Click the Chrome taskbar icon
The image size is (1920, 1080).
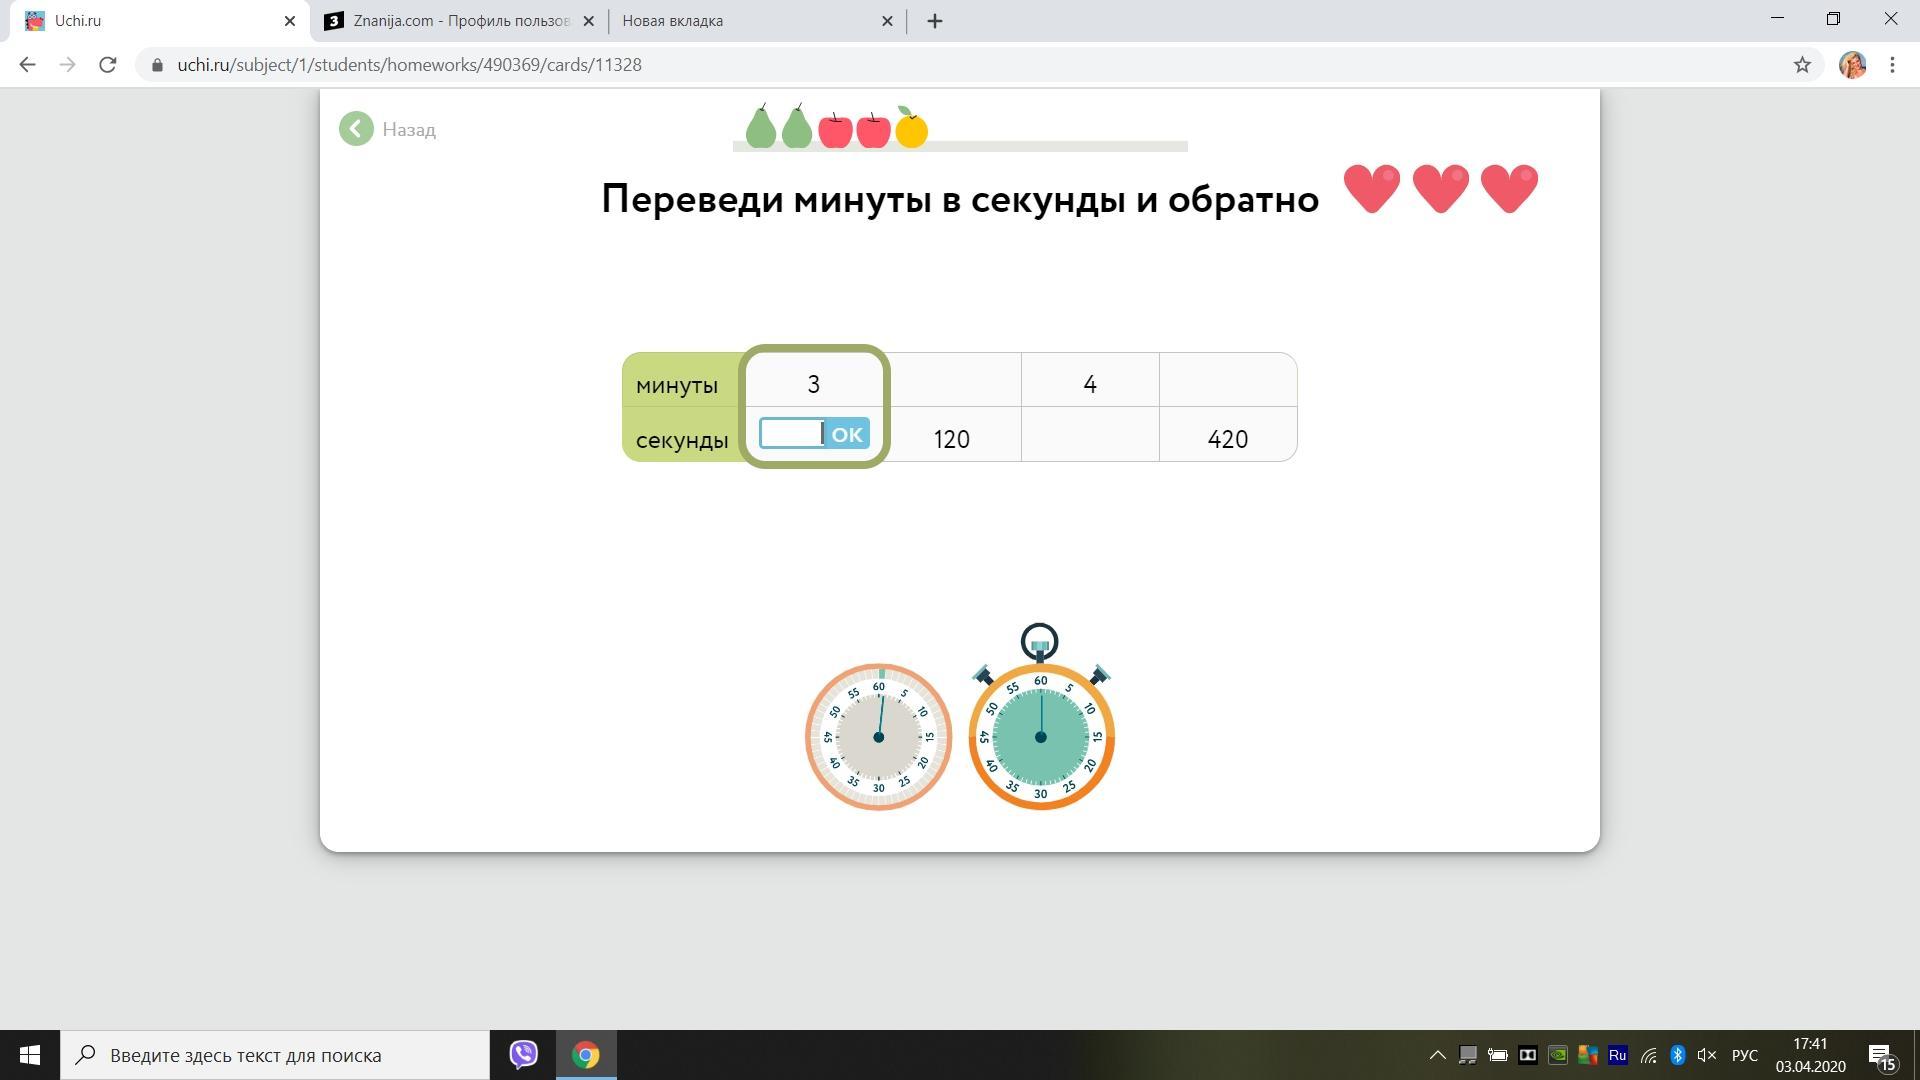pyautogui.click(x=586, y=1055)
